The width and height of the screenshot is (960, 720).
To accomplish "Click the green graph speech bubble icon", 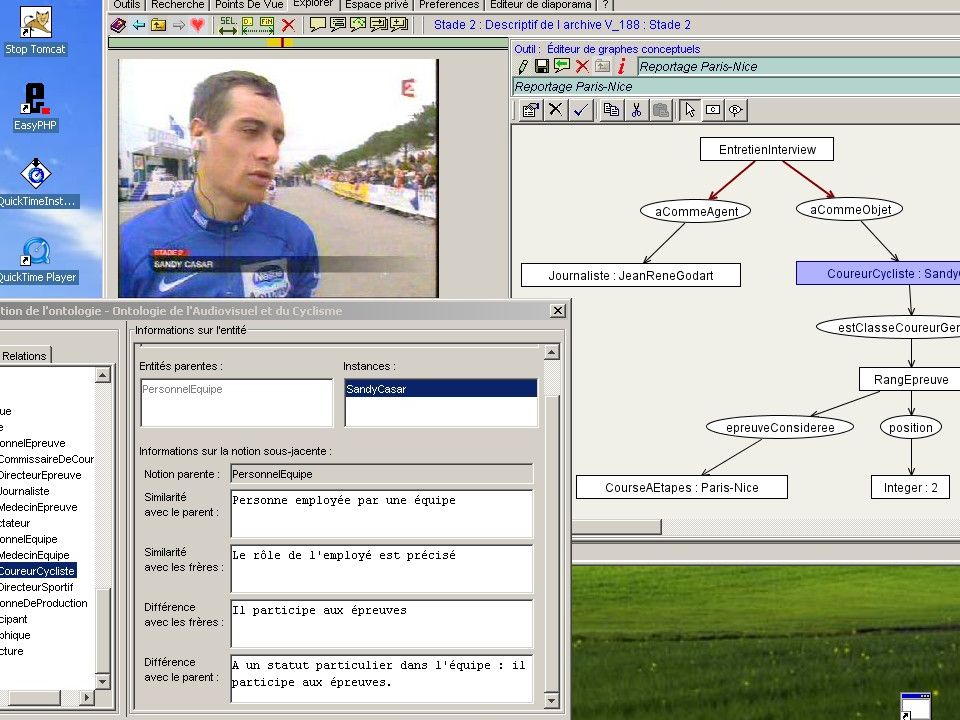I will 358,25.
